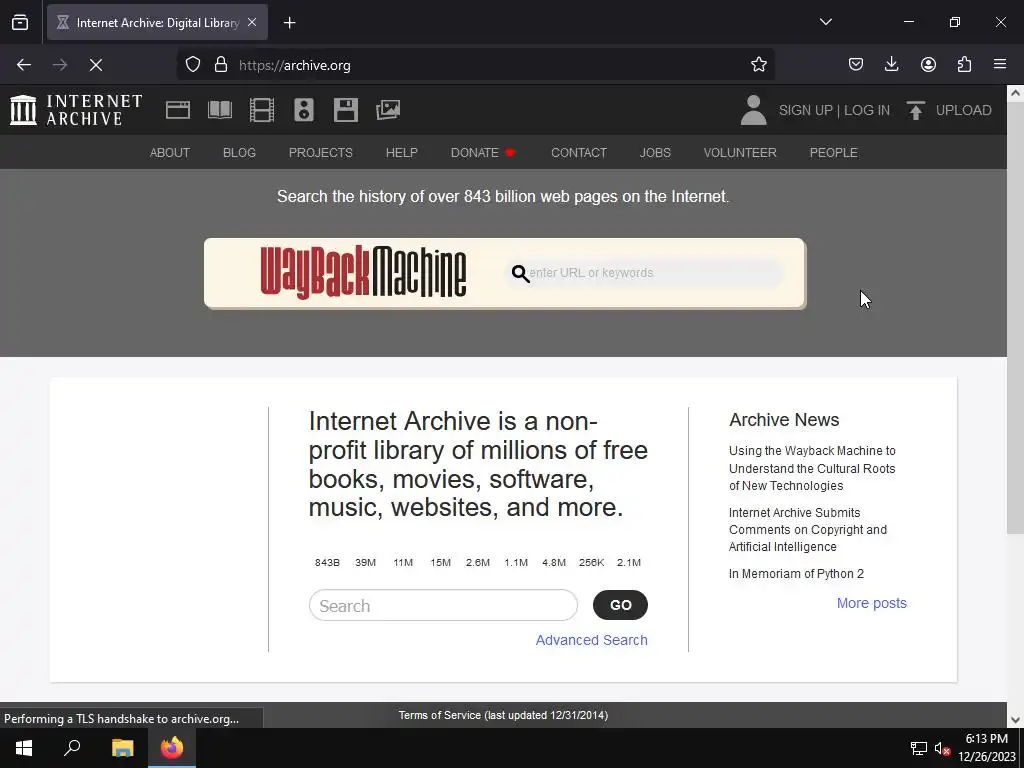Open the Texts book icon
1024x768 pixels.
(x=220, y=110)
